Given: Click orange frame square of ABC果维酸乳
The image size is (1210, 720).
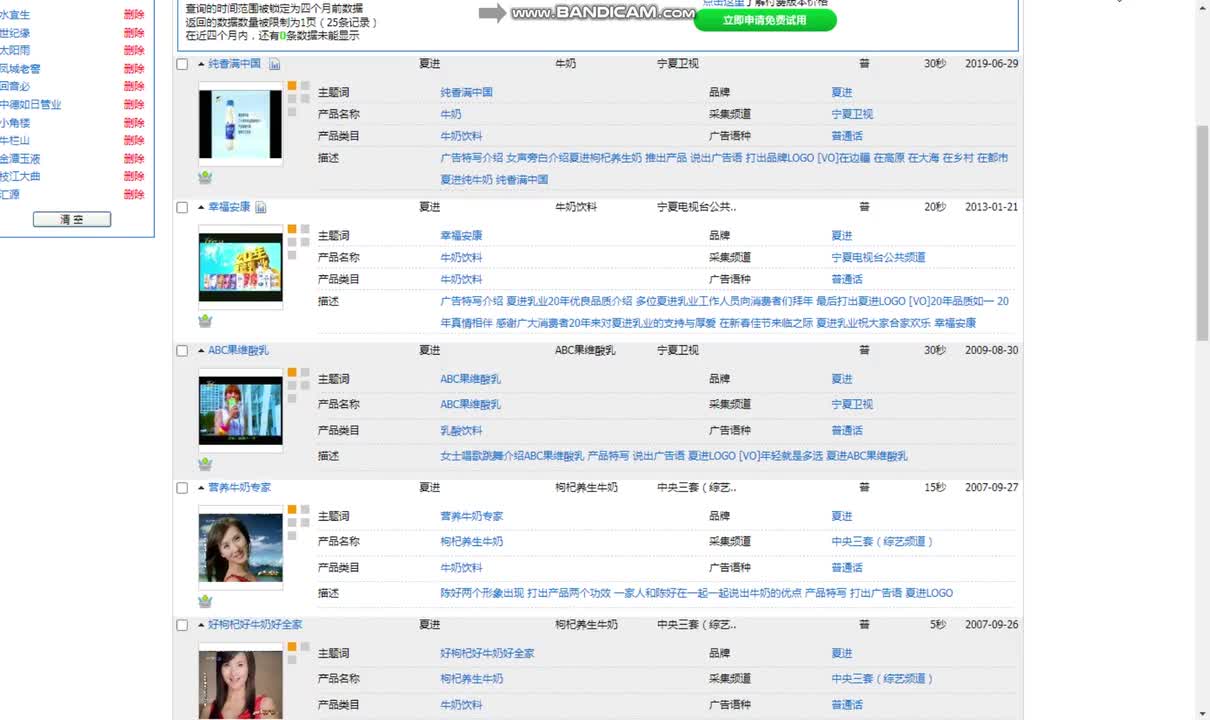Looking at the screenshot, I should (x=292, y=373).
